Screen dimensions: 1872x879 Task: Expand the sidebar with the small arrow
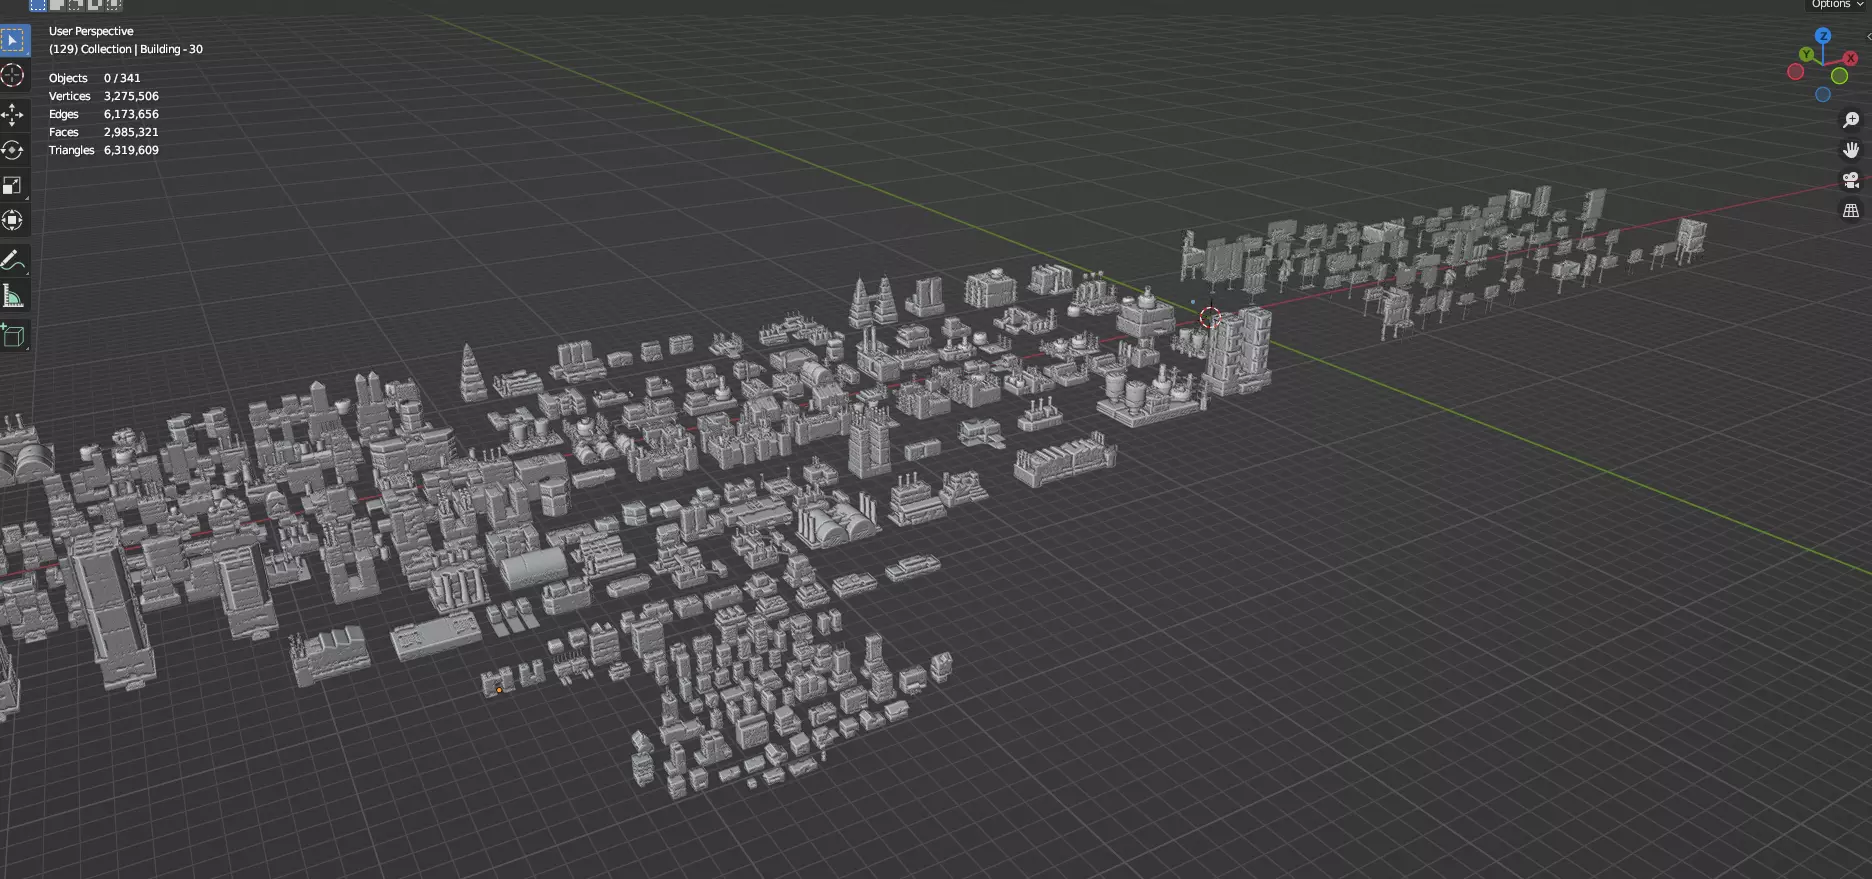coord(1868,36)
